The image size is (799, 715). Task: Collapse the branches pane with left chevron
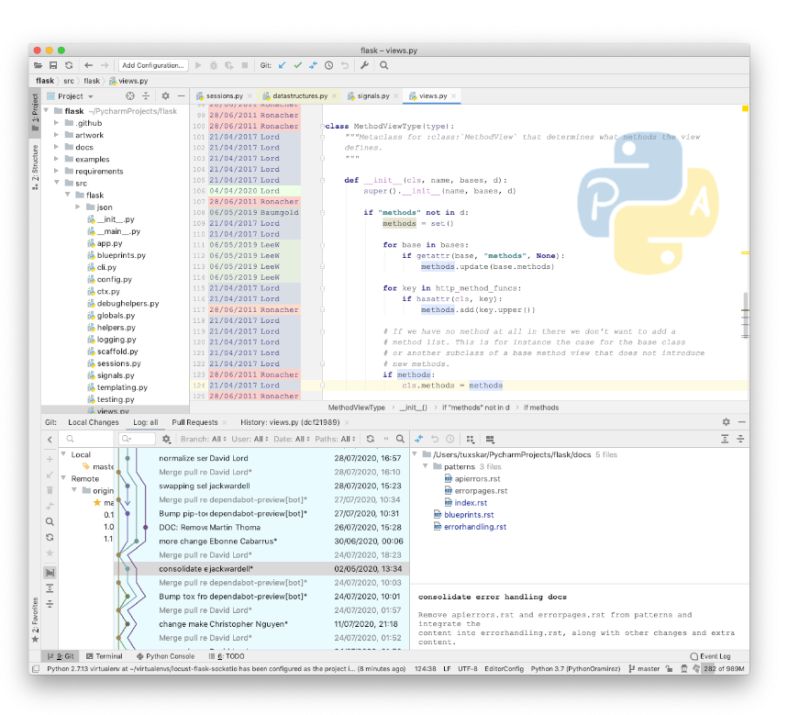pyautogui.click(x=49, y=439)
